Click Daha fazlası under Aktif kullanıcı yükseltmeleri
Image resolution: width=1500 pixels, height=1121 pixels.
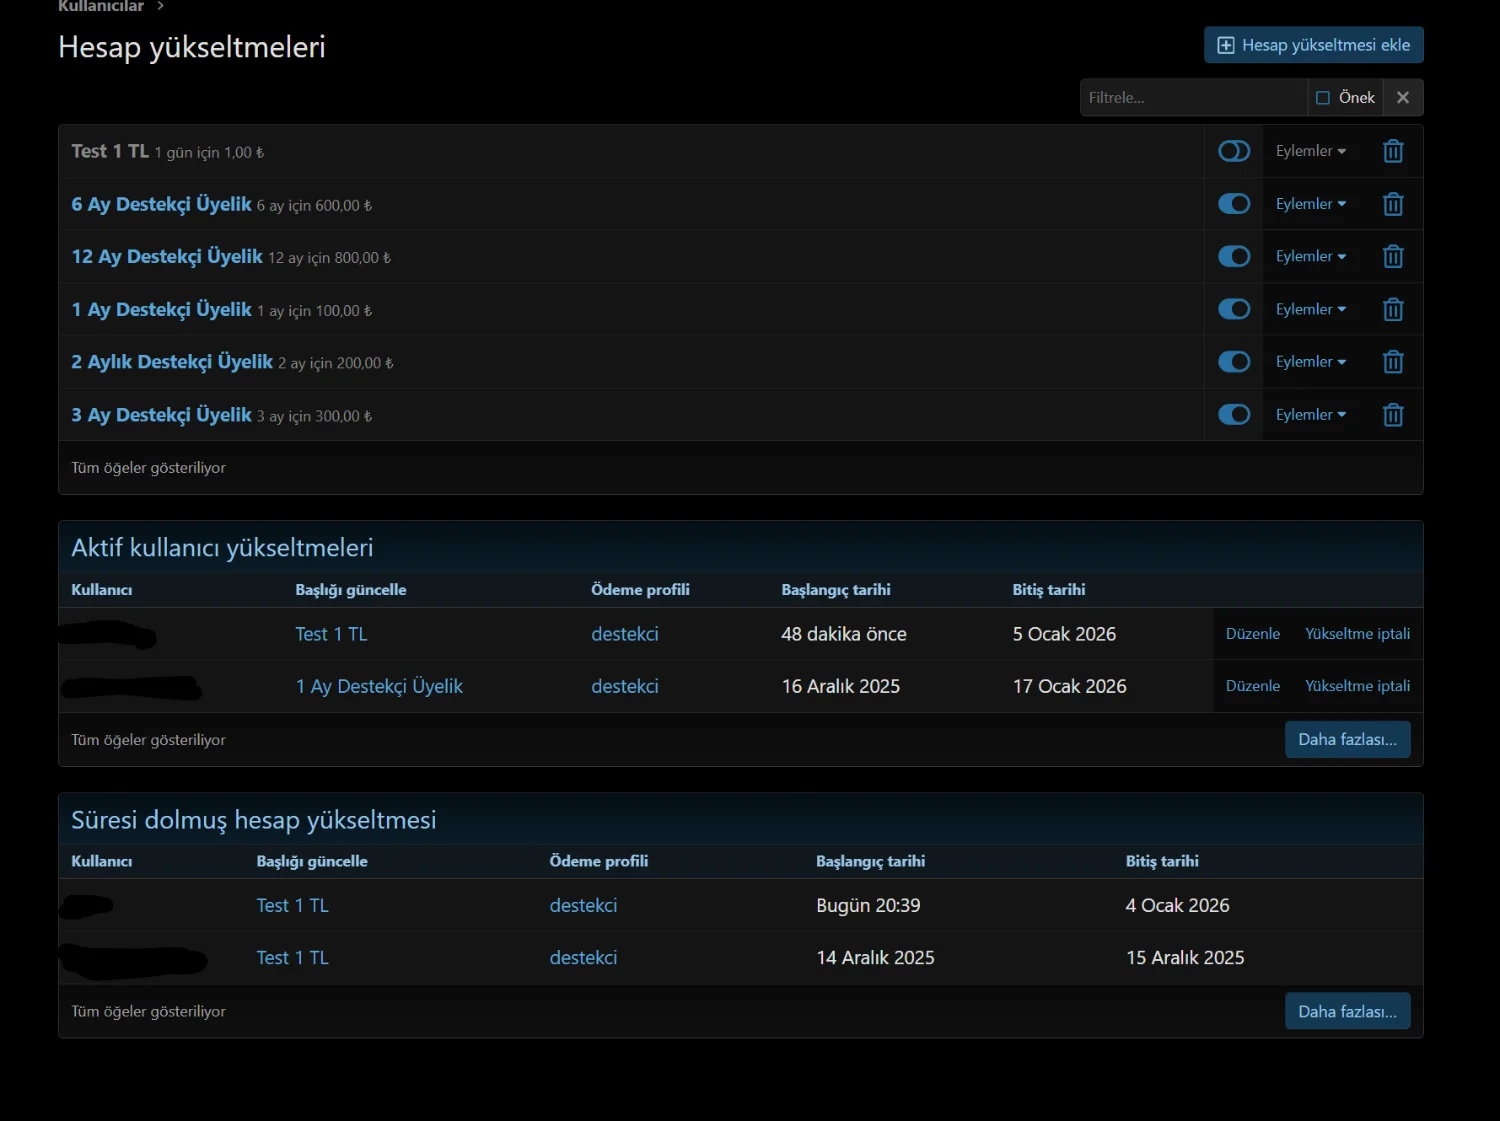(1347, 740)
